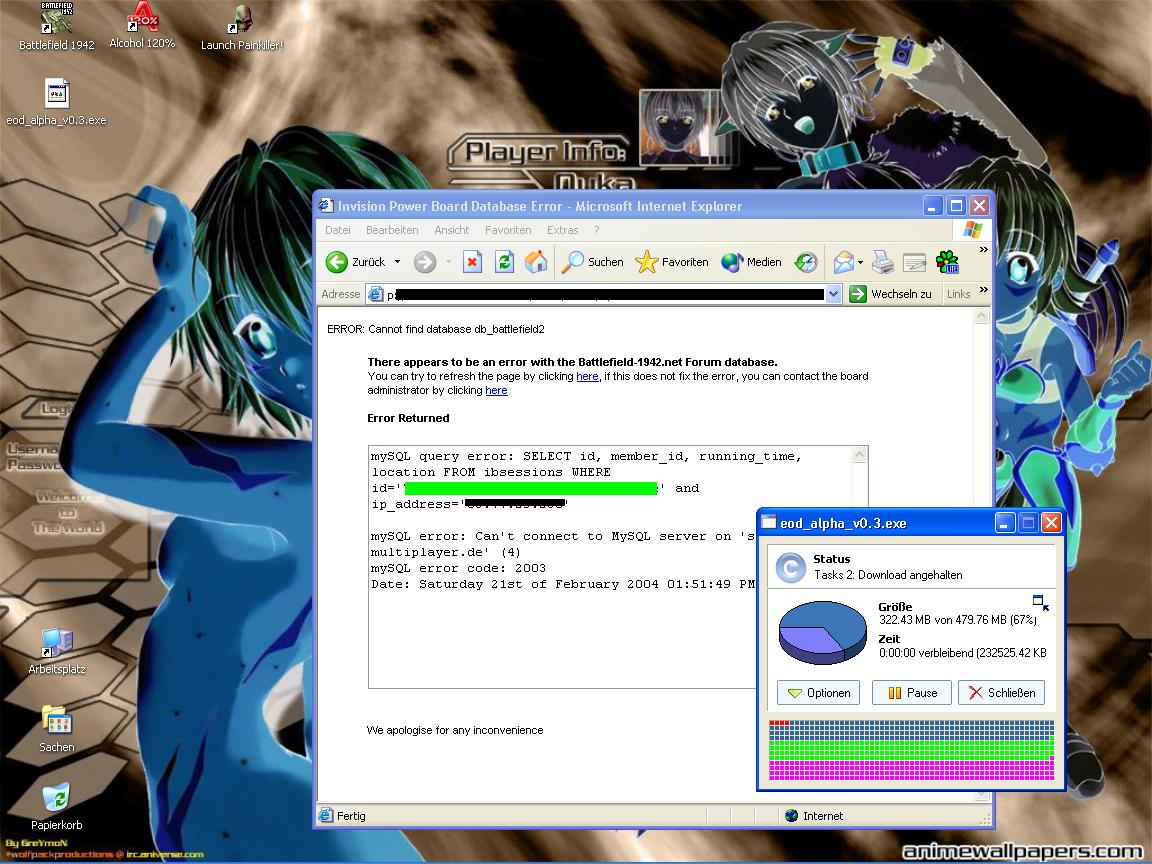Refresh the page with the toolbar icon
The height and width of the screenshot is (864, 1152).
click(x=504, y=262)
